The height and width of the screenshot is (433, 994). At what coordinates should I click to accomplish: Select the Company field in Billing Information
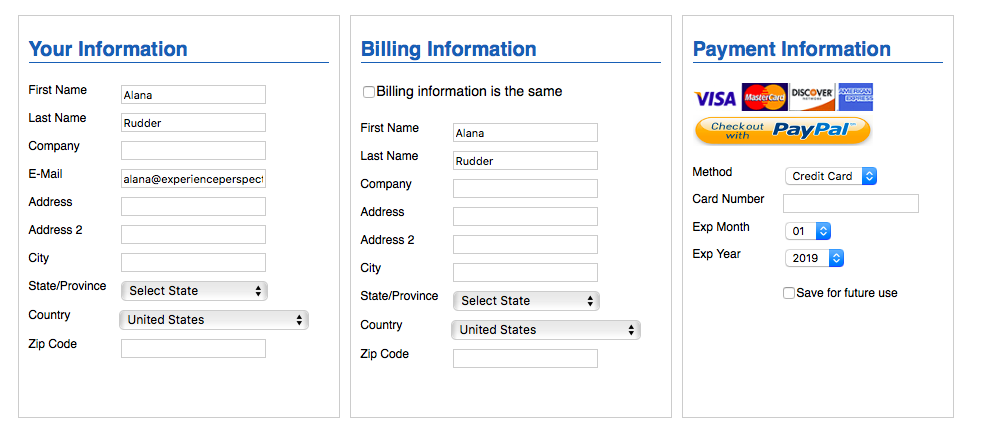click(x=526, y=188)
